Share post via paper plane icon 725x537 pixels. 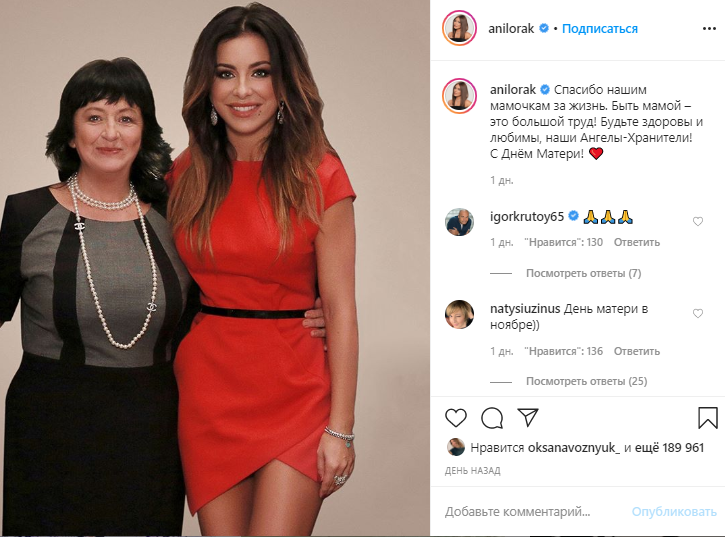click(x=528, y=417)
